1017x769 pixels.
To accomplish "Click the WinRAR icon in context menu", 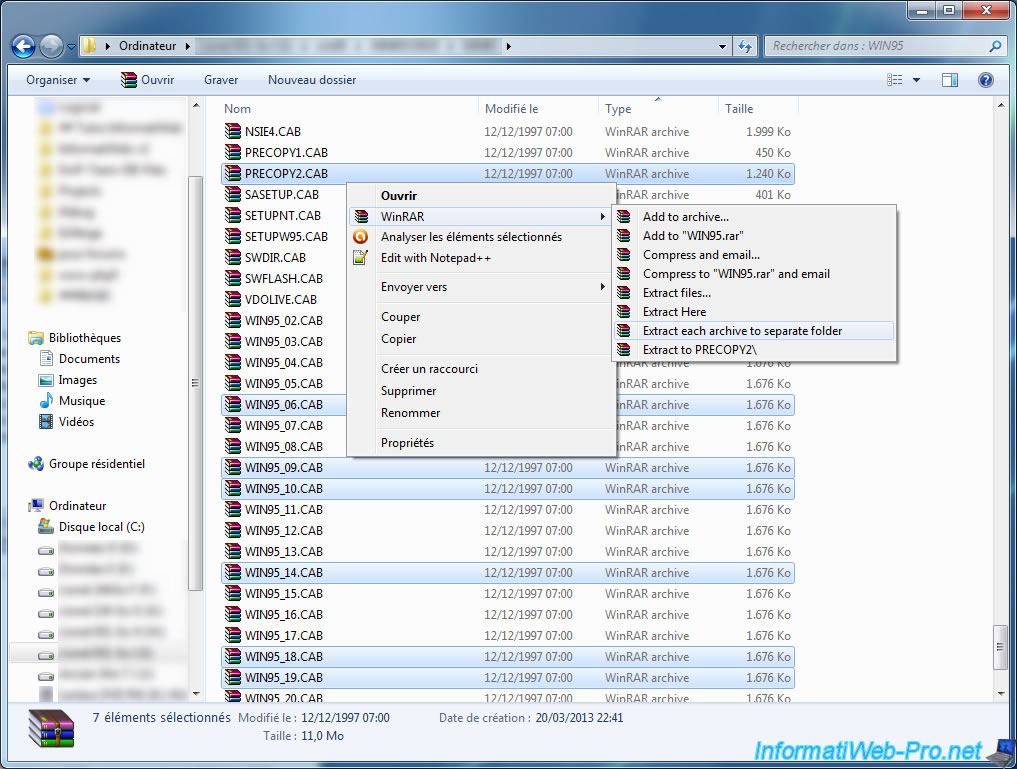I will tap(361, 217).
